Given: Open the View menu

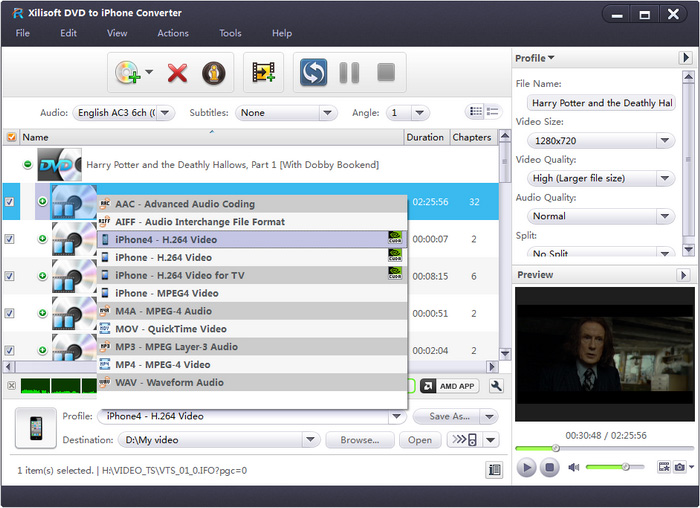Looking at the screenshot, I should [117, 33].
